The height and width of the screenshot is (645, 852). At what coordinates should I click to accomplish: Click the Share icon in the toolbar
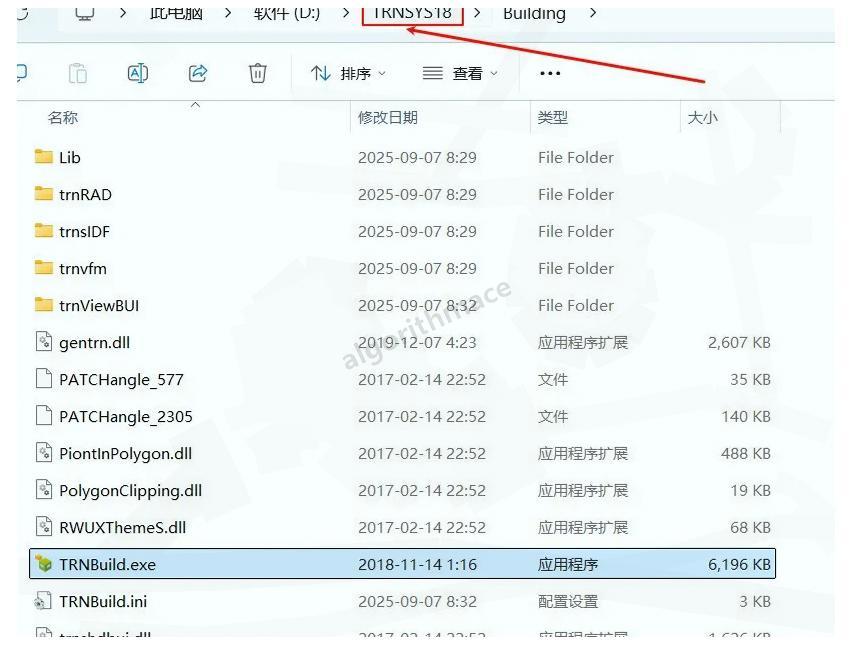[197, 72]
